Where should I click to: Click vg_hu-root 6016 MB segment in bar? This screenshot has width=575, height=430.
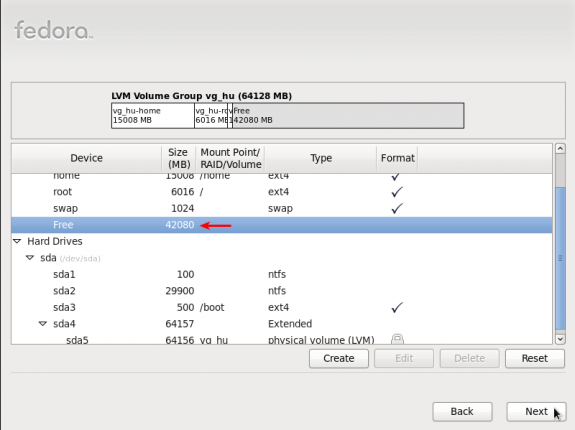(x=211, y=115)
